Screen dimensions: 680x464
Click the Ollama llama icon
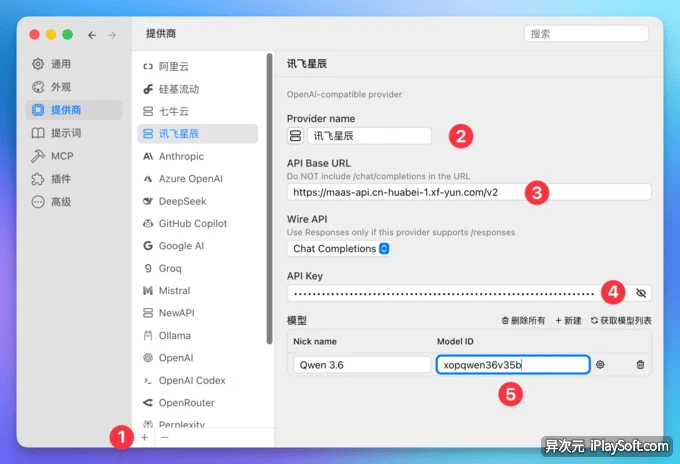(x=148, y=335)
